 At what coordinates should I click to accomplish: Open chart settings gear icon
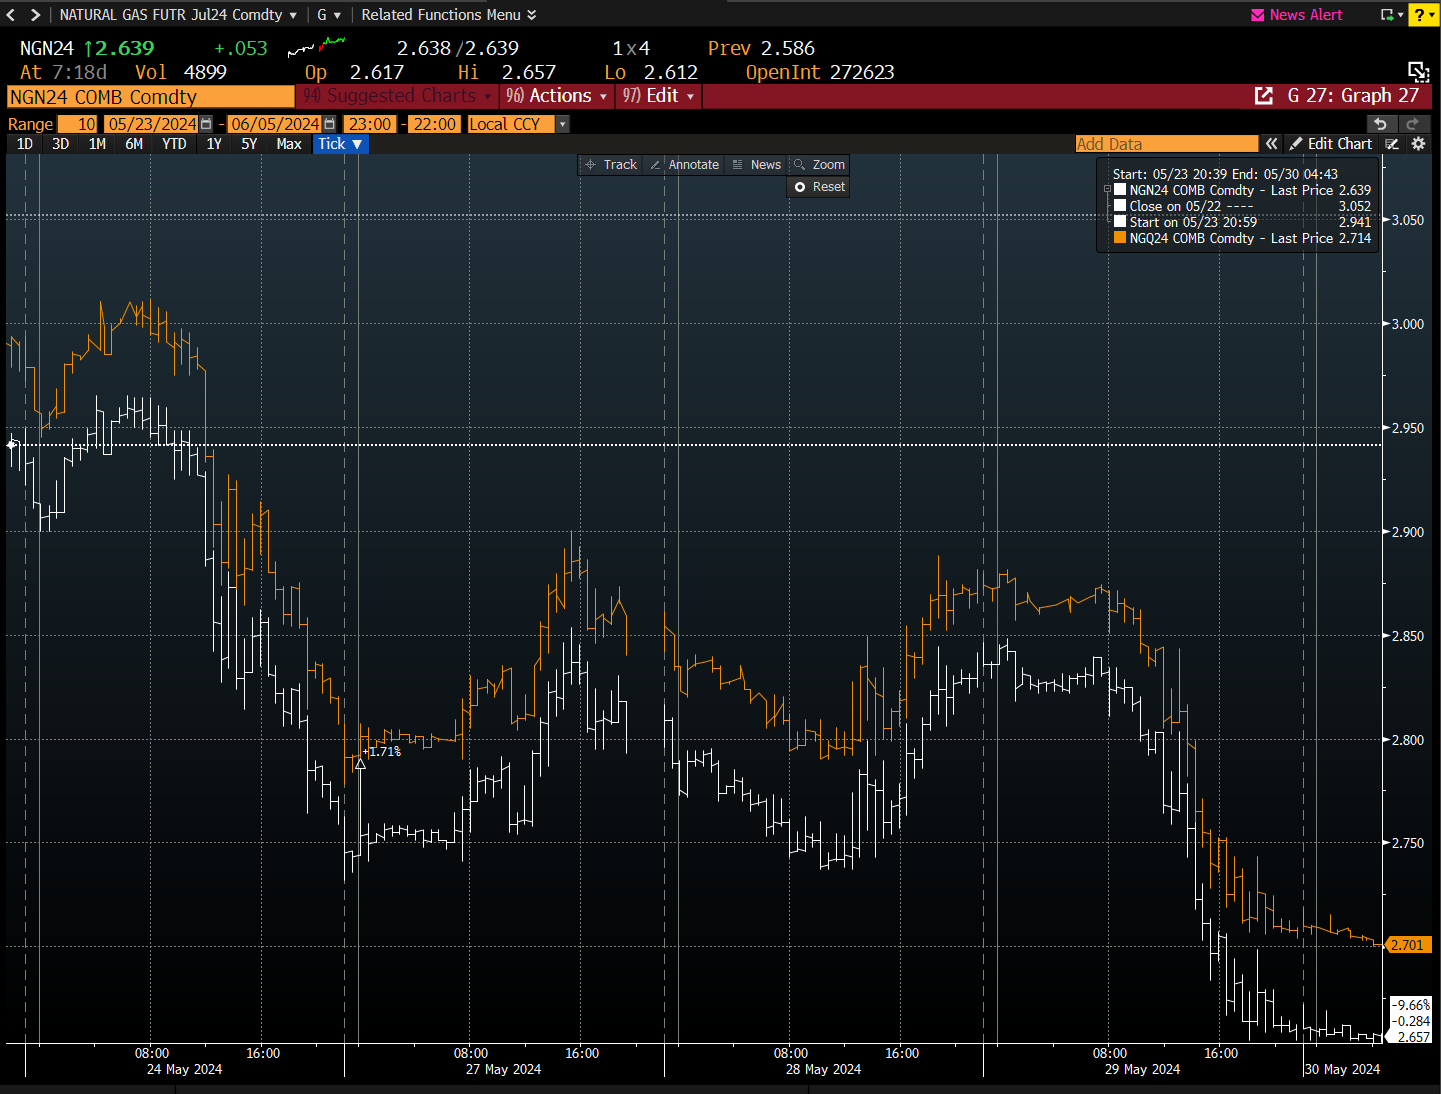pyautogui.click(x=1418, y=144)
